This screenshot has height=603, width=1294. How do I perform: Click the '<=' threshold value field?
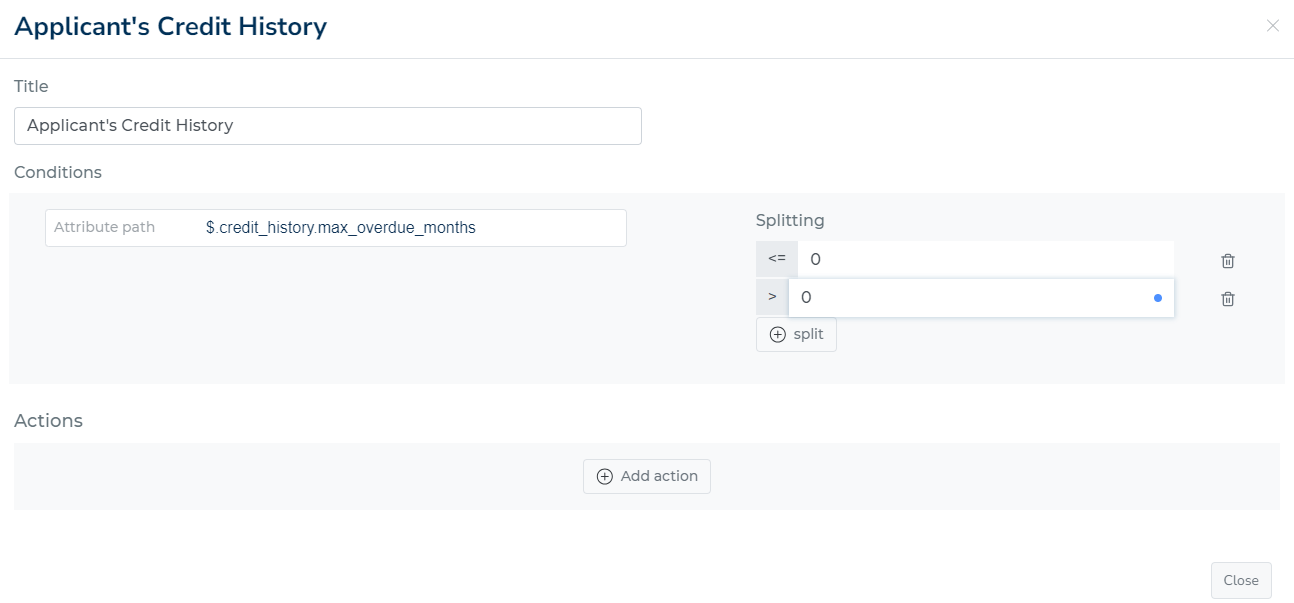coord(986,259)
